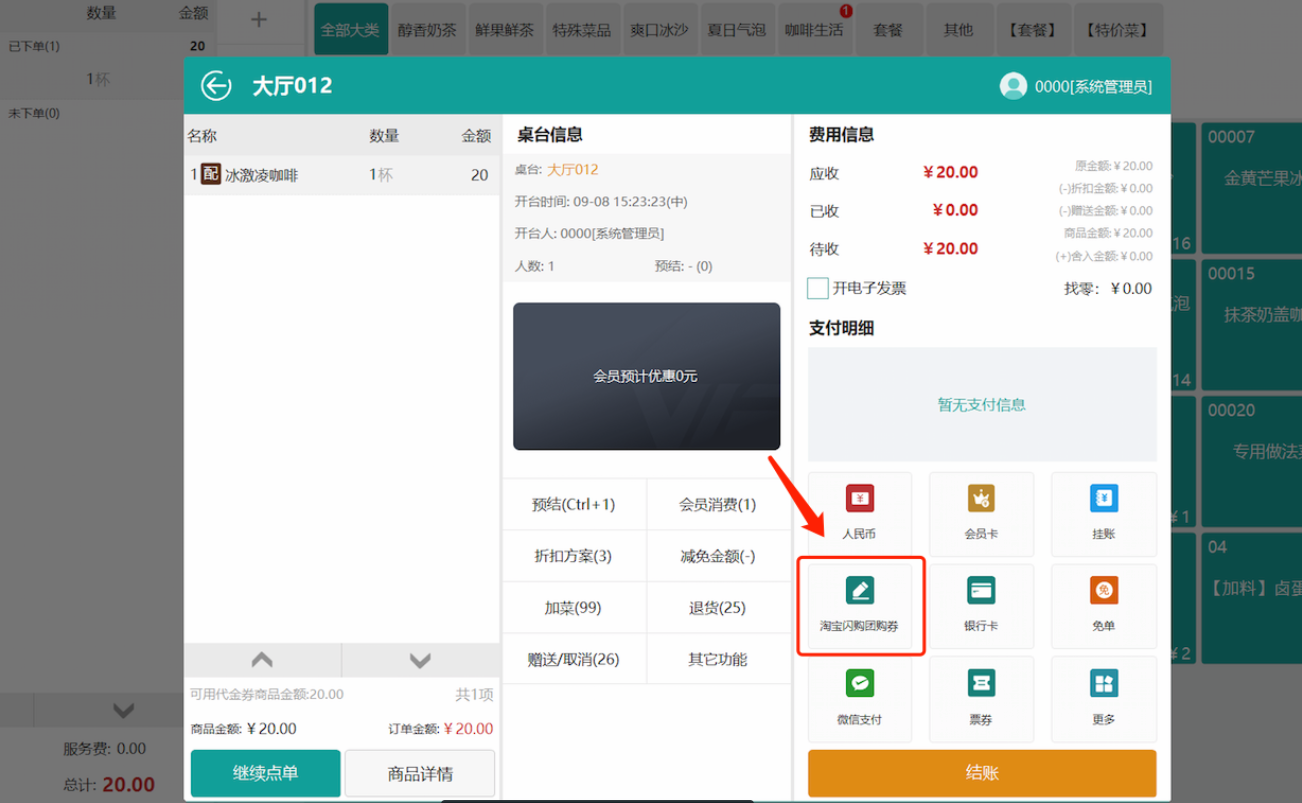The height and width of the screenshot is (803, 1302).
Task: Expand down arrow in background order panel
Action: [123, 710]
